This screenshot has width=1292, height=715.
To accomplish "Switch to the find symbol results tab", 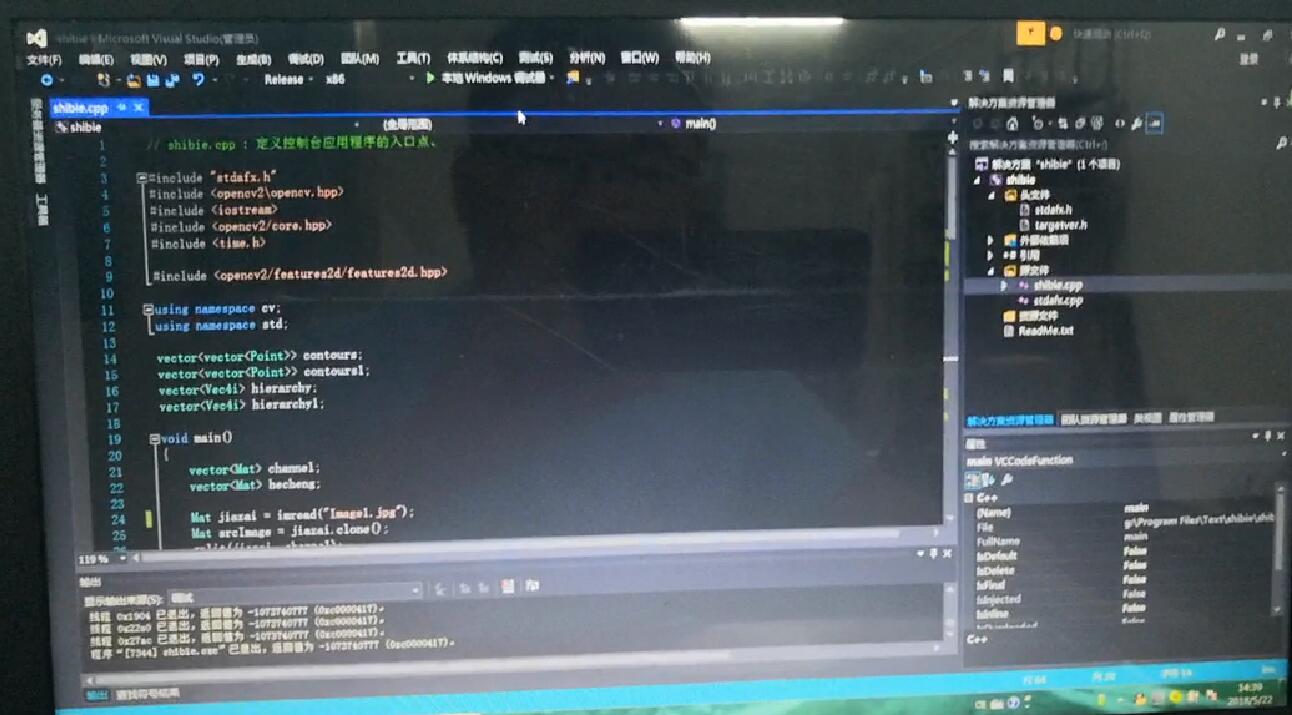I will 148,694.
